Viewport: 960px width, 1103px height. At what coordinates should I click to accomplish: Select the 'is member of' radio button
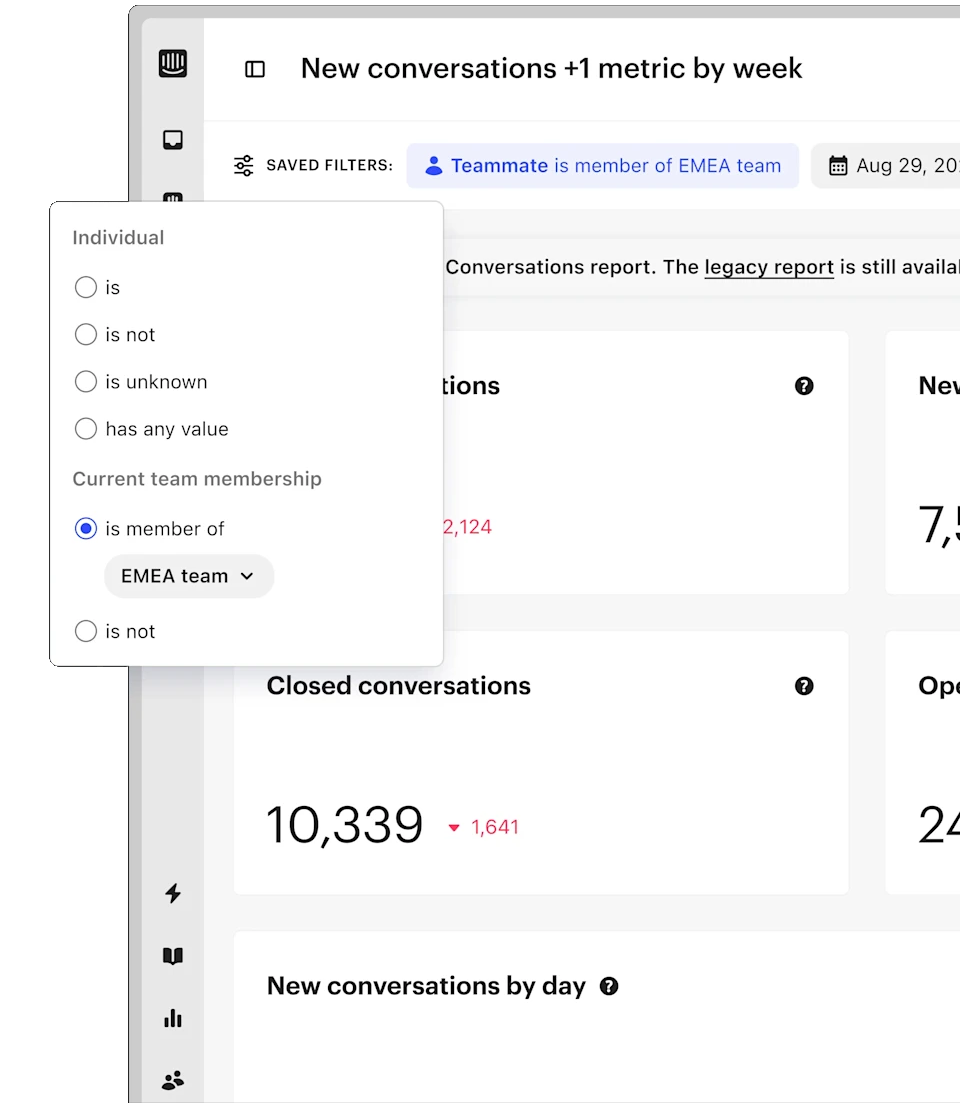coord(86,529)
